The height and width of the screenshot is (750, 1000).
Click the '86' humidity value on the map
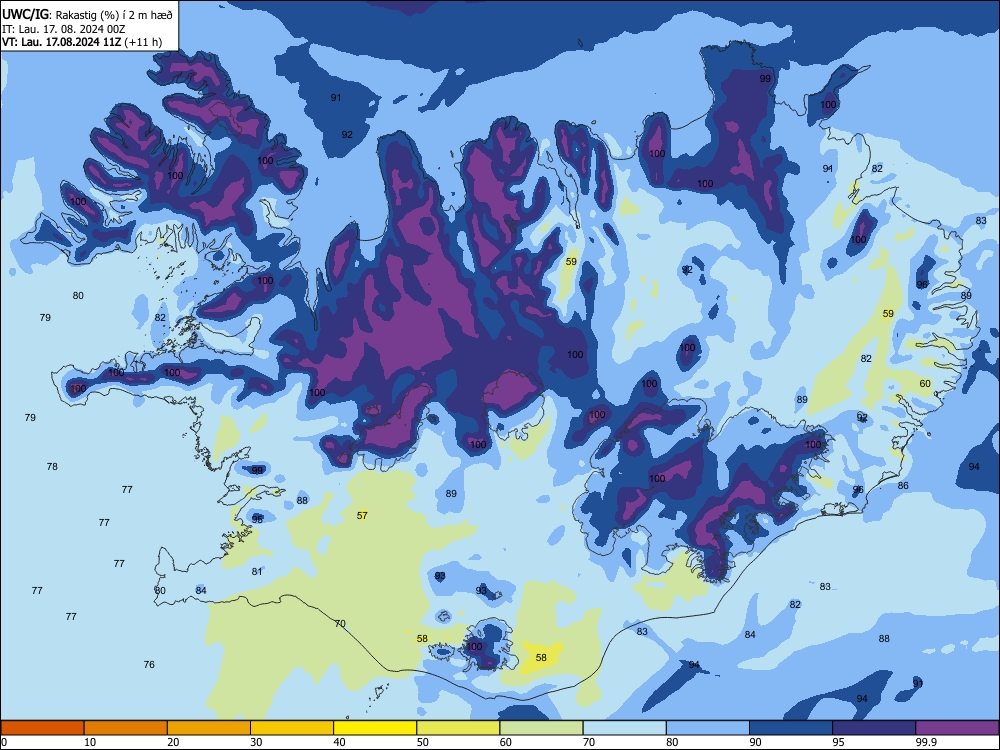[x=903, y=486]
